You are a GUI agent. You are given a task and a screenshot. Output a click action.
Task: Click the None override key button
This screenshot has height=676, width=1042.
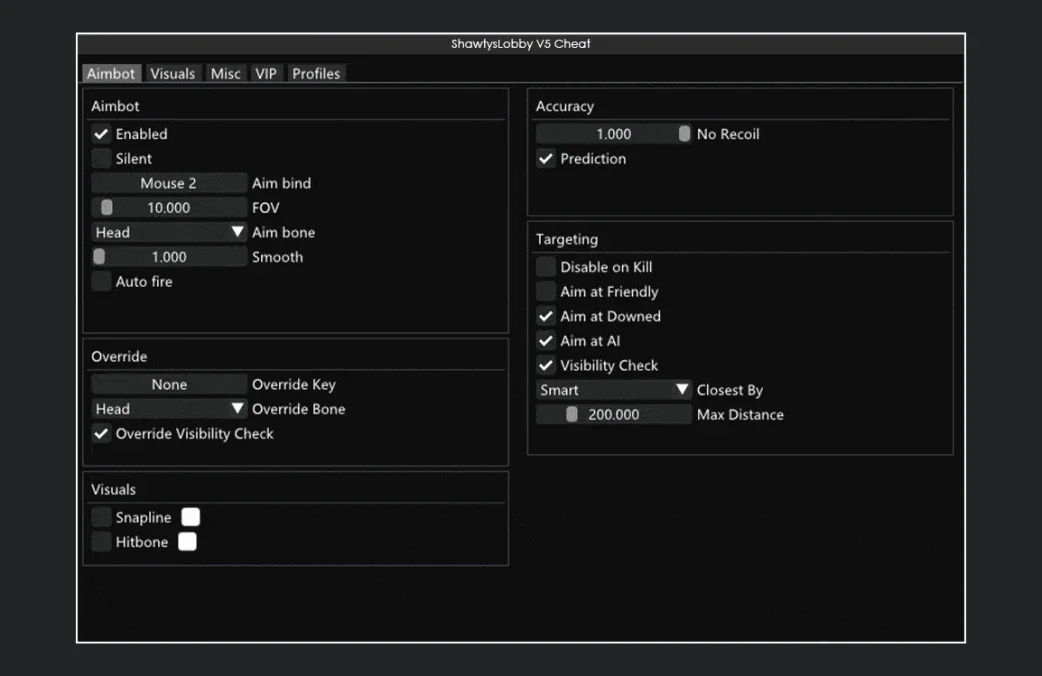(x=169, y=384)
